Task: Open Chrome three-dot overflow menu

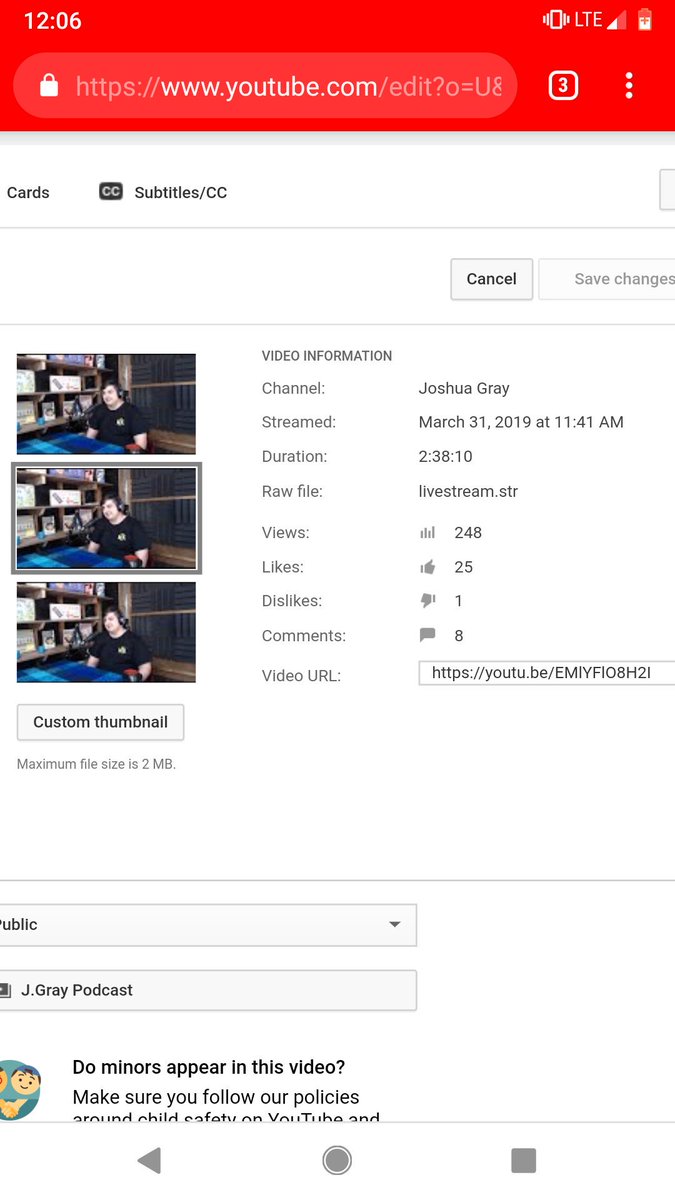Action: tap(629, 86)
